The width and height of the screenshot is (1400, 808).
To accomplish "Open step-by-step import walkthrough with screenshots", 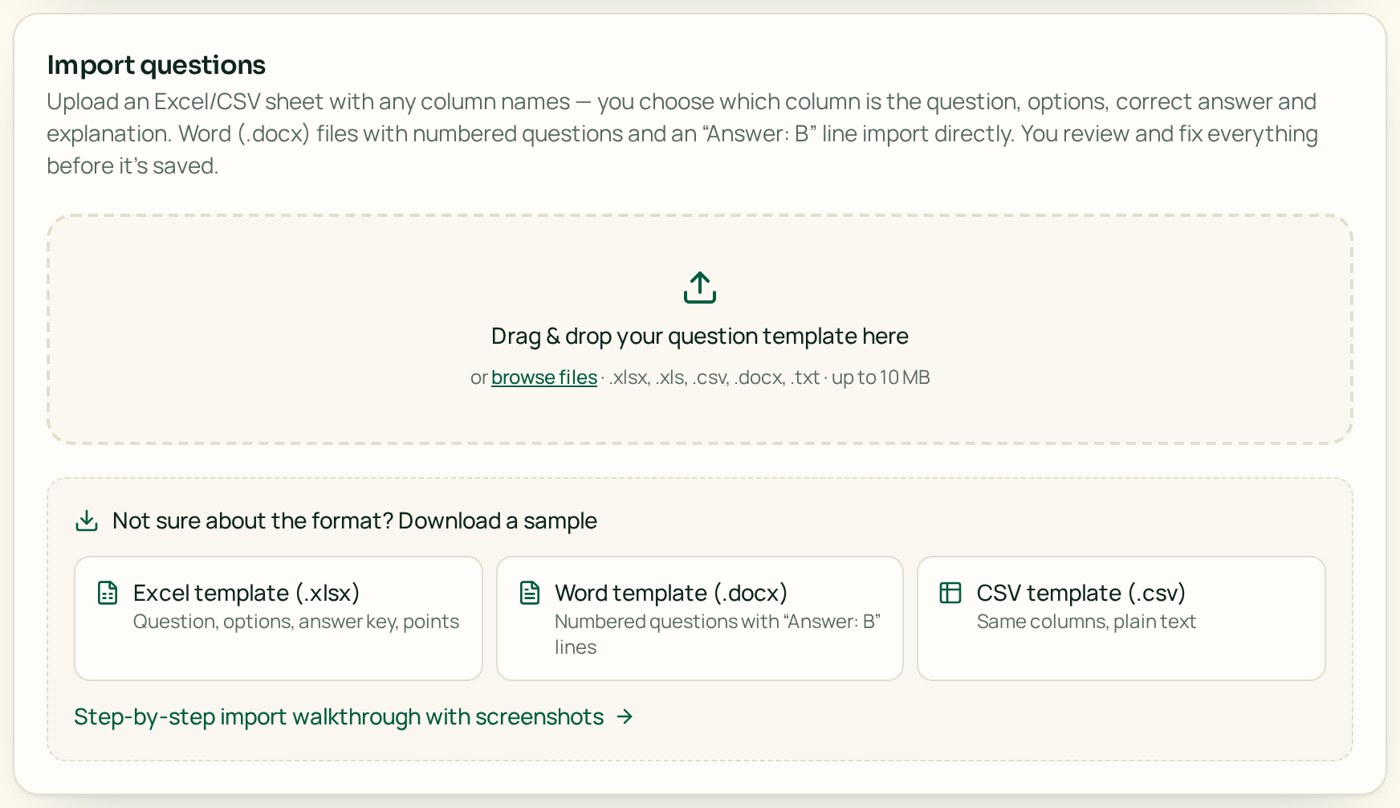I will tap(354, 717).
